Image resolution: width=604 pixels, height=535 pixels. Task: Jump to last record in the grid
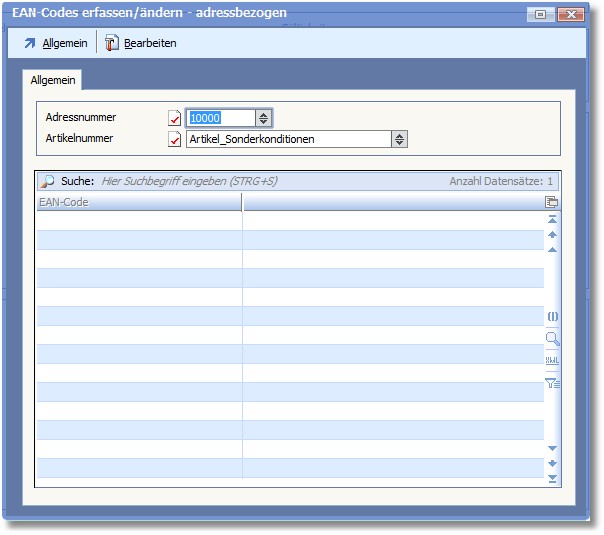point(552,480)
